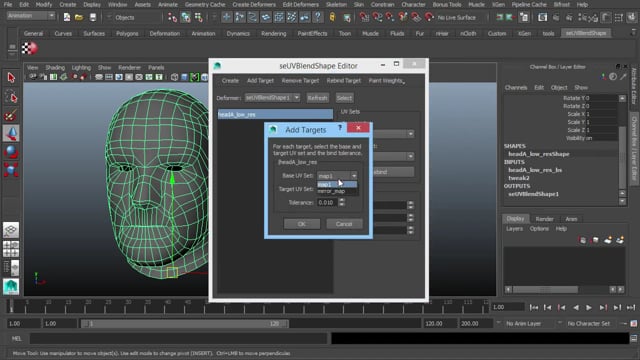Open the Base UV Set dropdown
Viewport: 640px width, 360px height.
[337, 176]
